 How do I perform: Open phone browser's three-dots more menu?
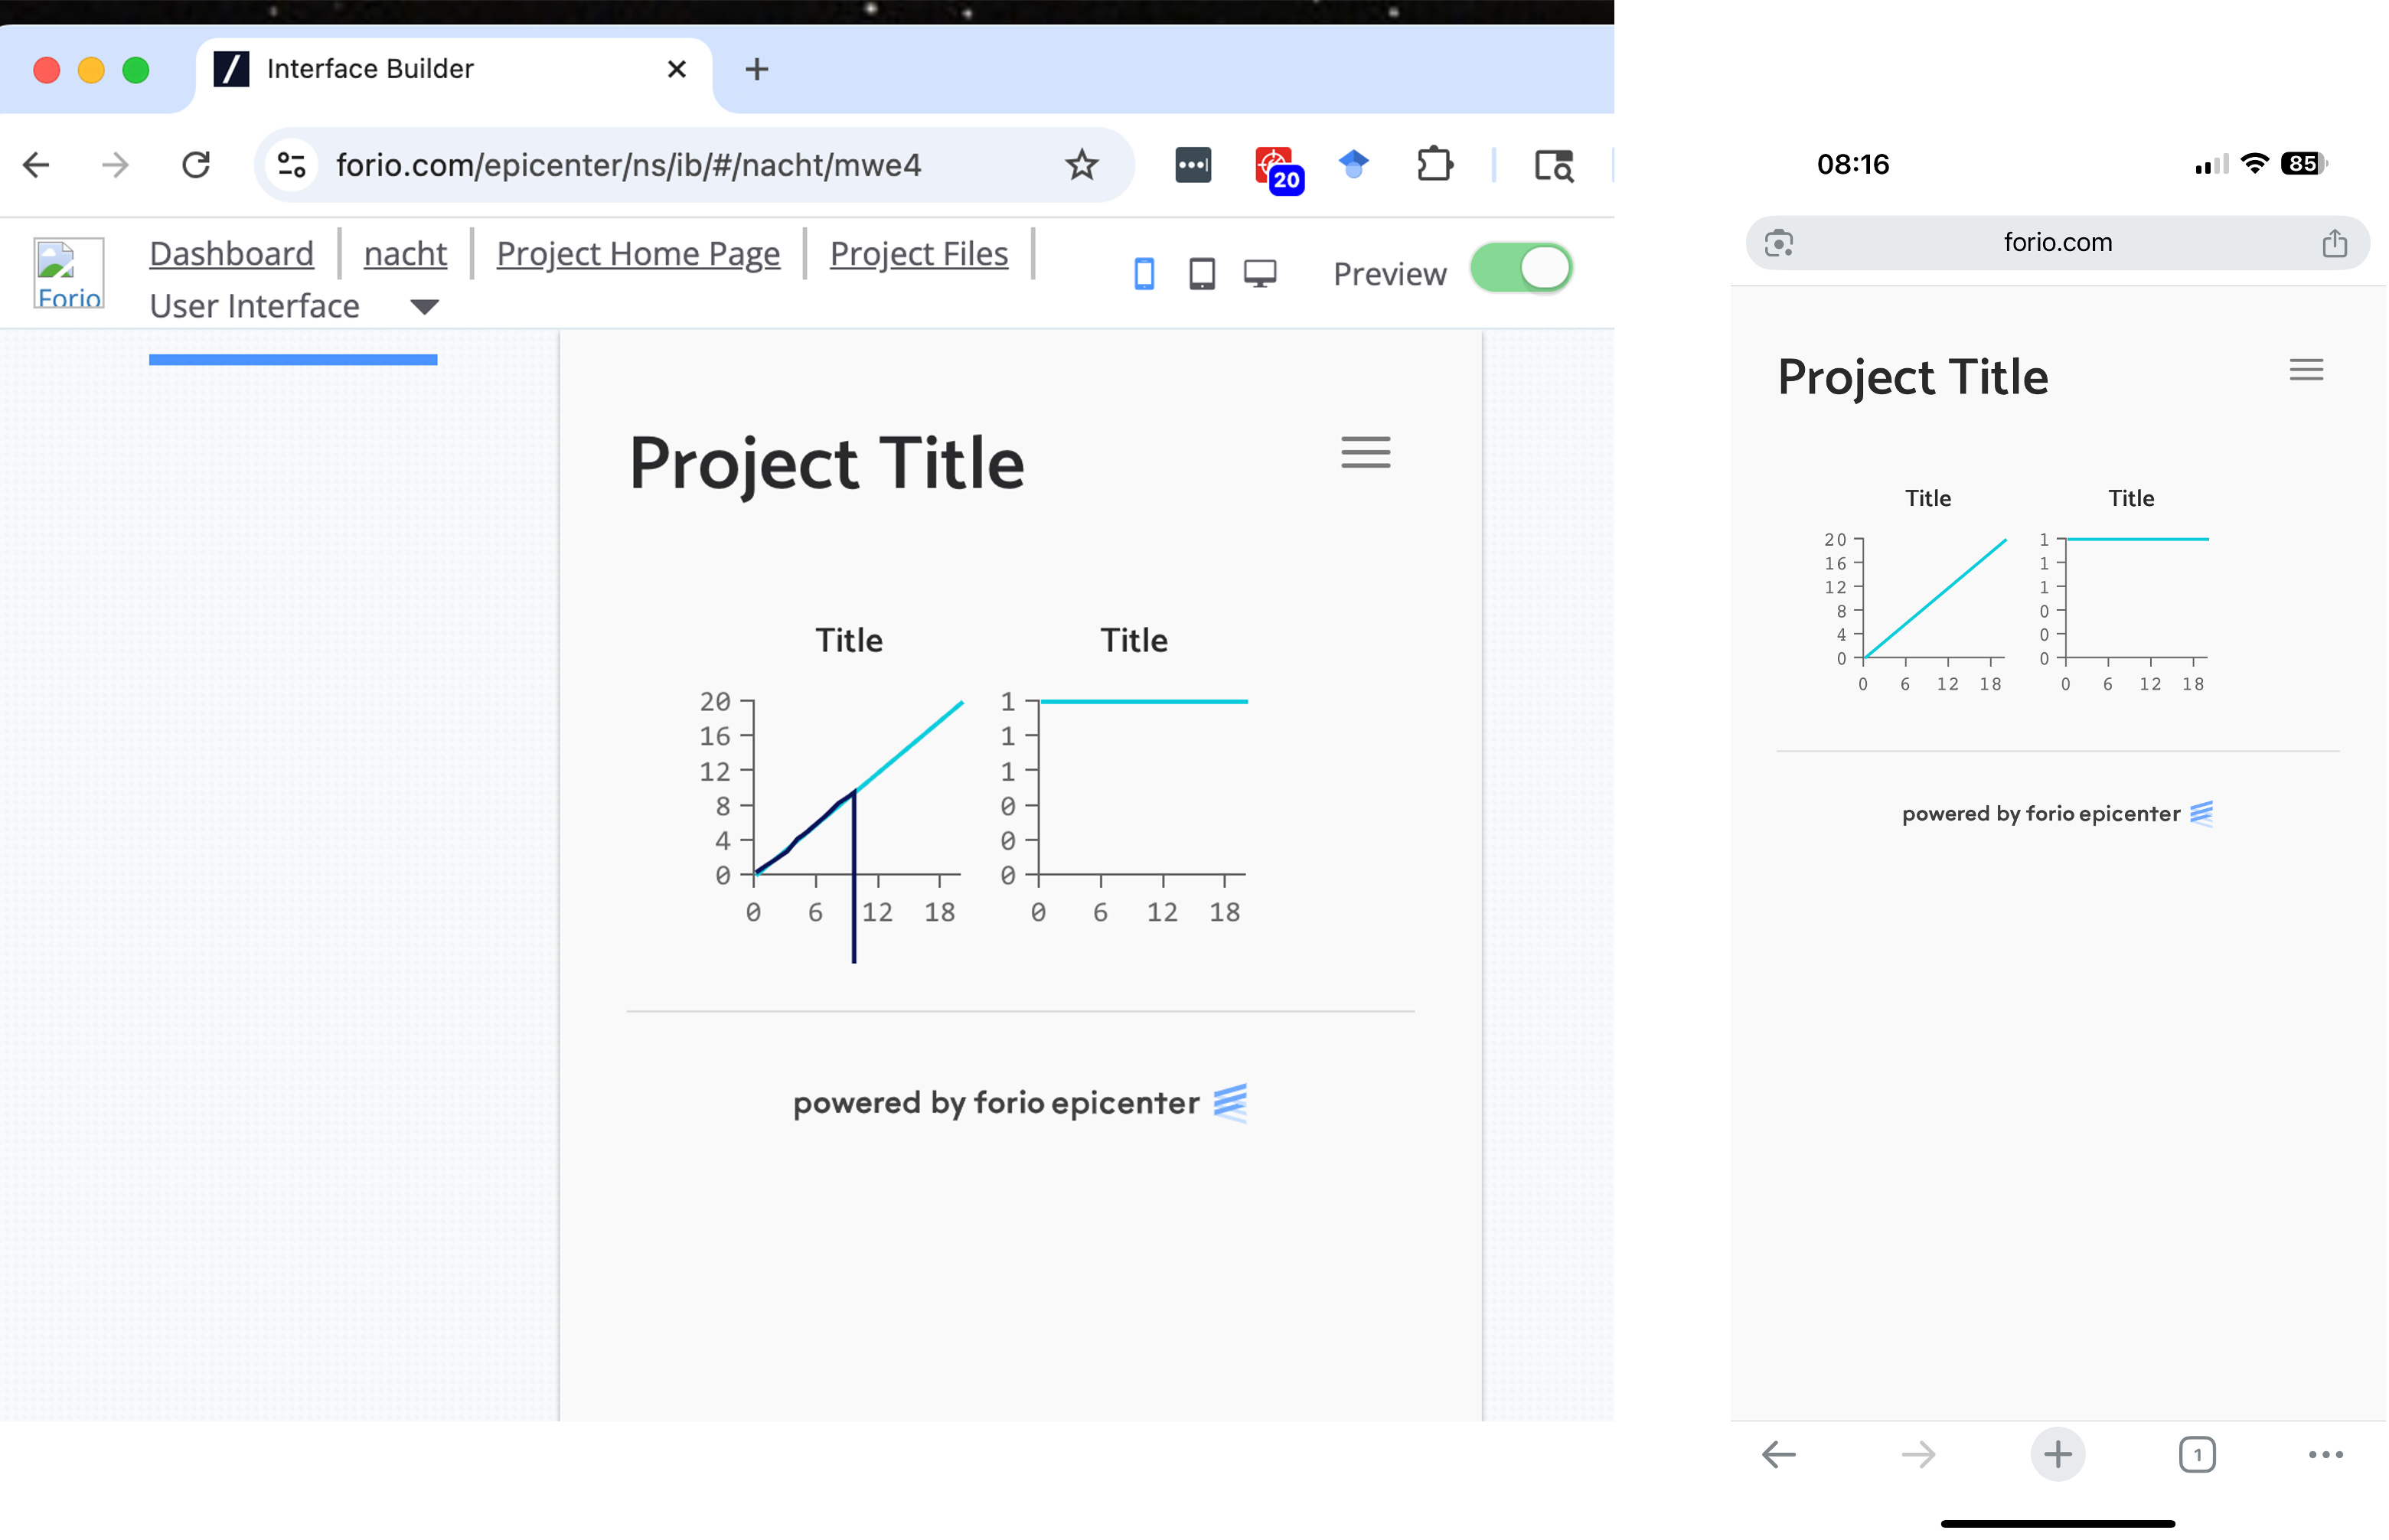pos(2325,1455)
